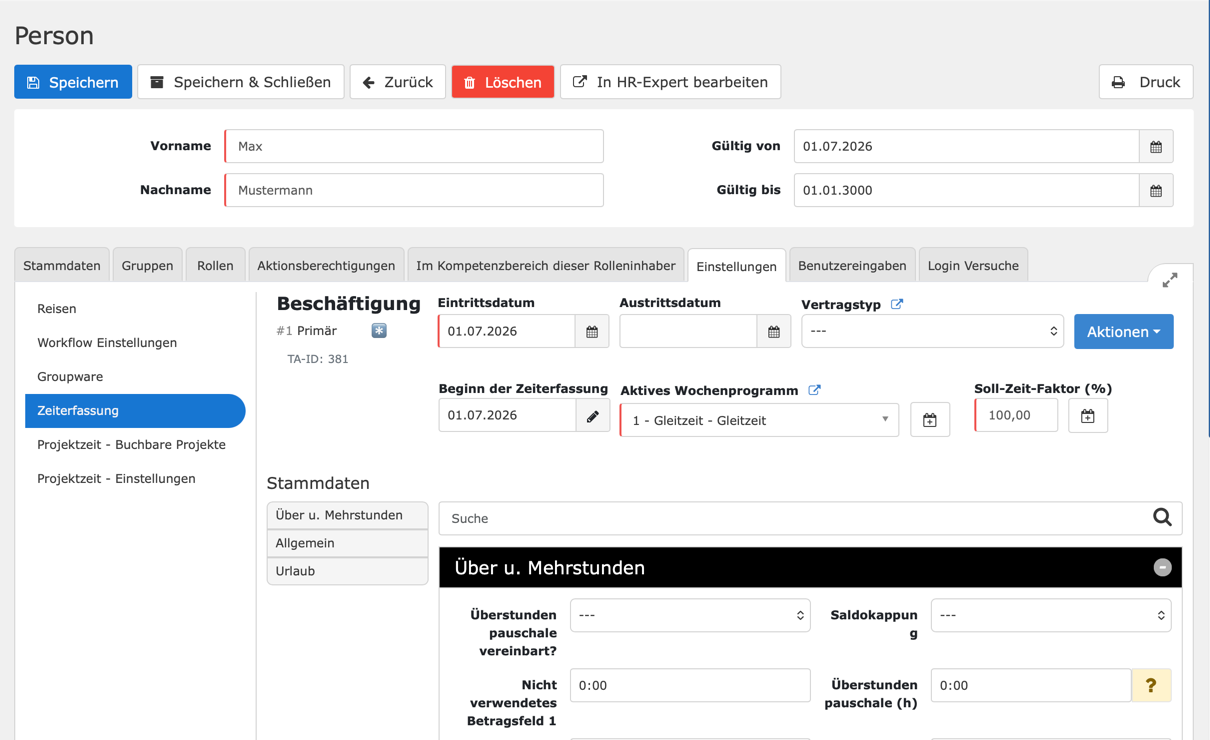1210x740 pixels.
Task: Select Reisen in the settings sidebar
Action: pyautogui.click(x=135, y=309)
